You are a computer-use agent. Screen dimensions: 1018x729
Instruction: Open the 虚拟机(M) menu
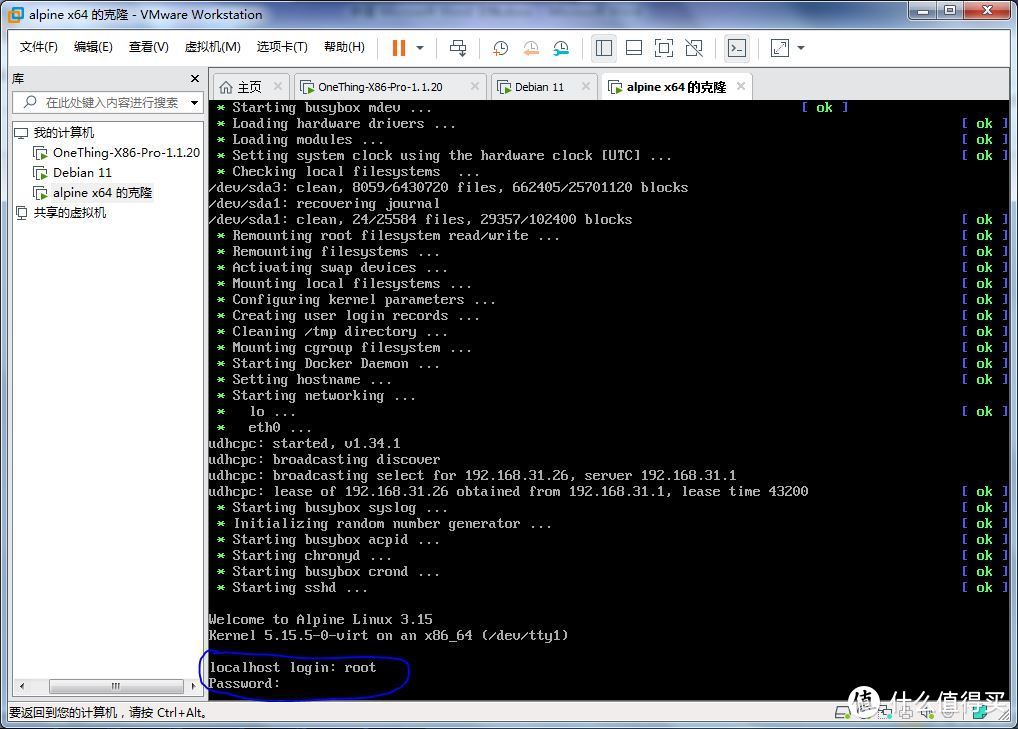[x=212, y=47]
